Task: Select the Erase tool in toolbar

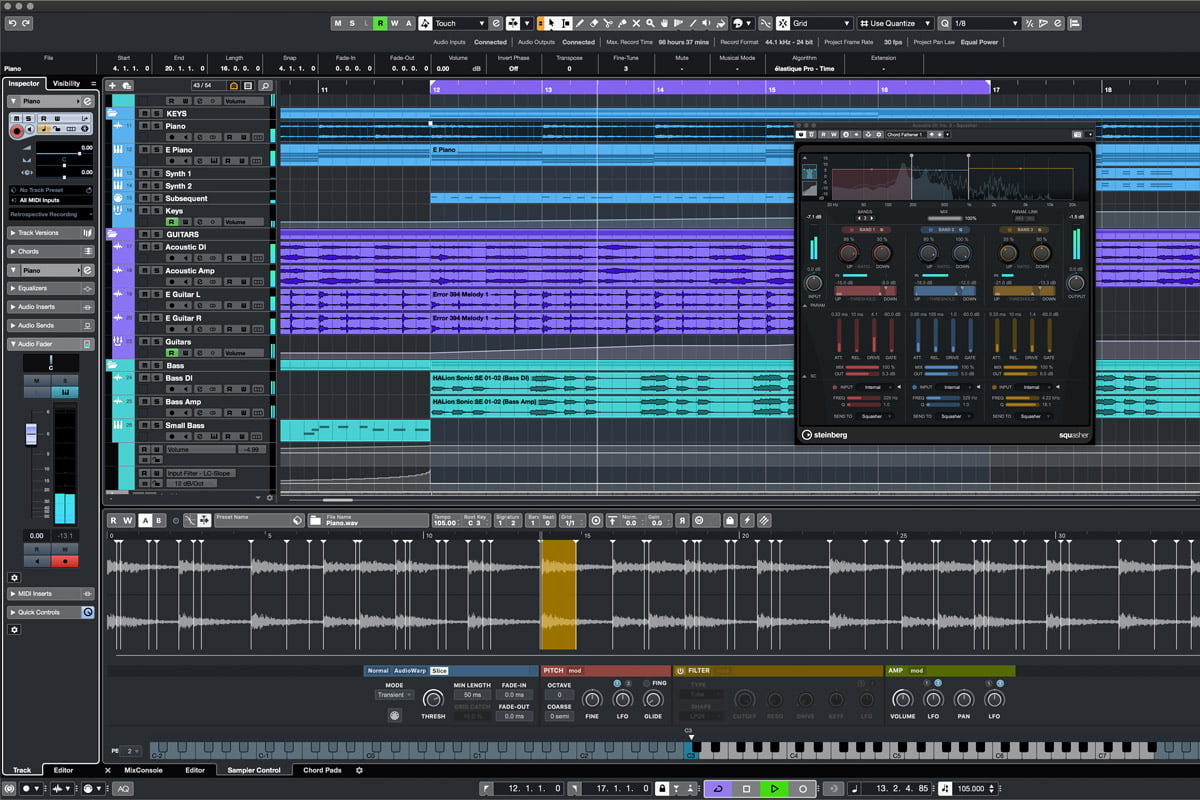Action: tap(595, 23)
